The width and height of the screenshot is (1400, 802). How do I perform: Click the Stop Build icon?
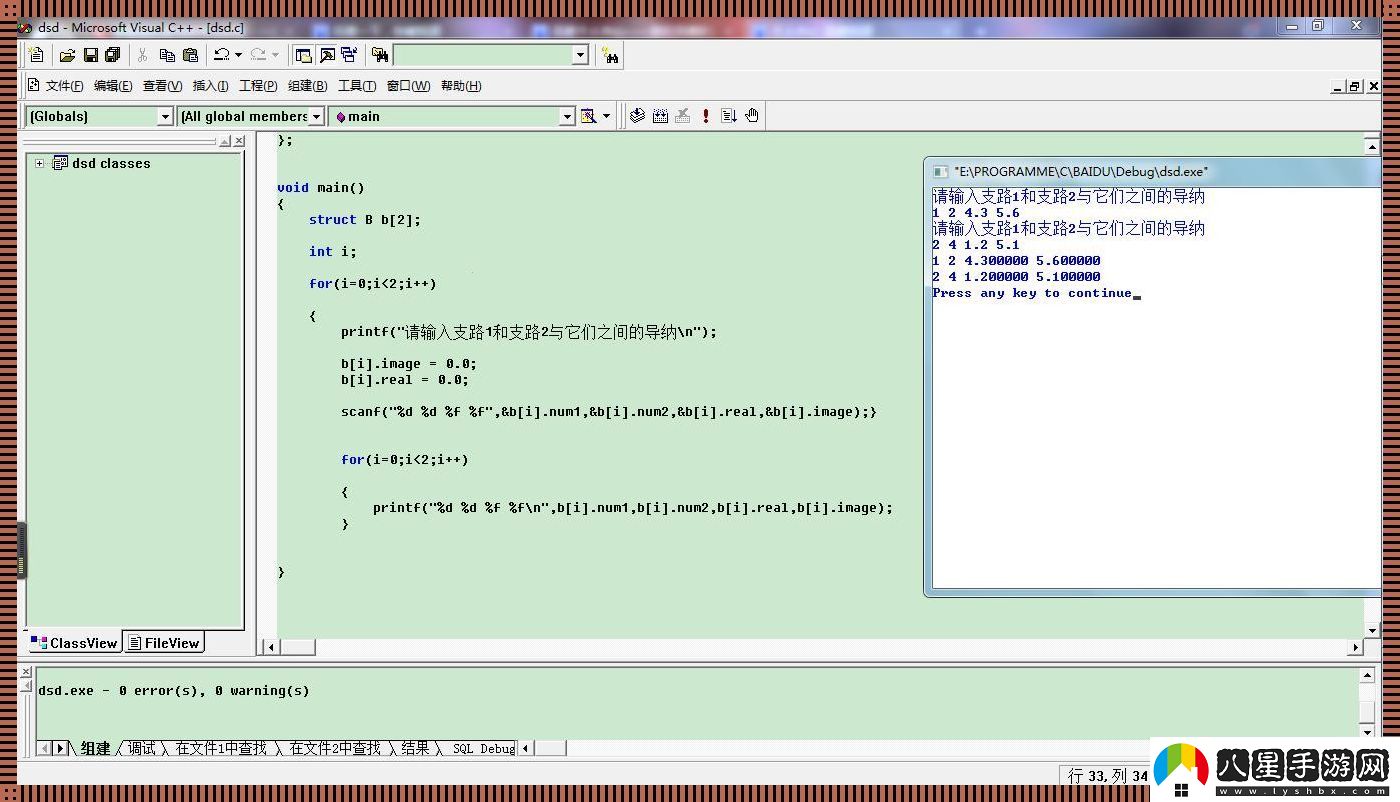[x=683, y=116]
